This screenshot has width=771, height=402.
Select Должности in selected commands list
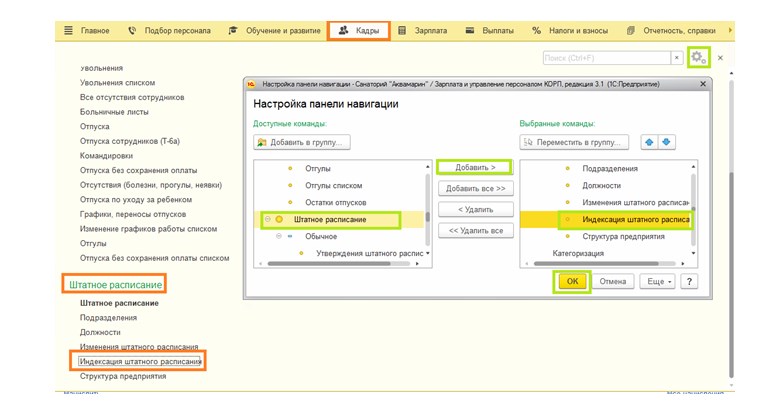coord(601,185)
